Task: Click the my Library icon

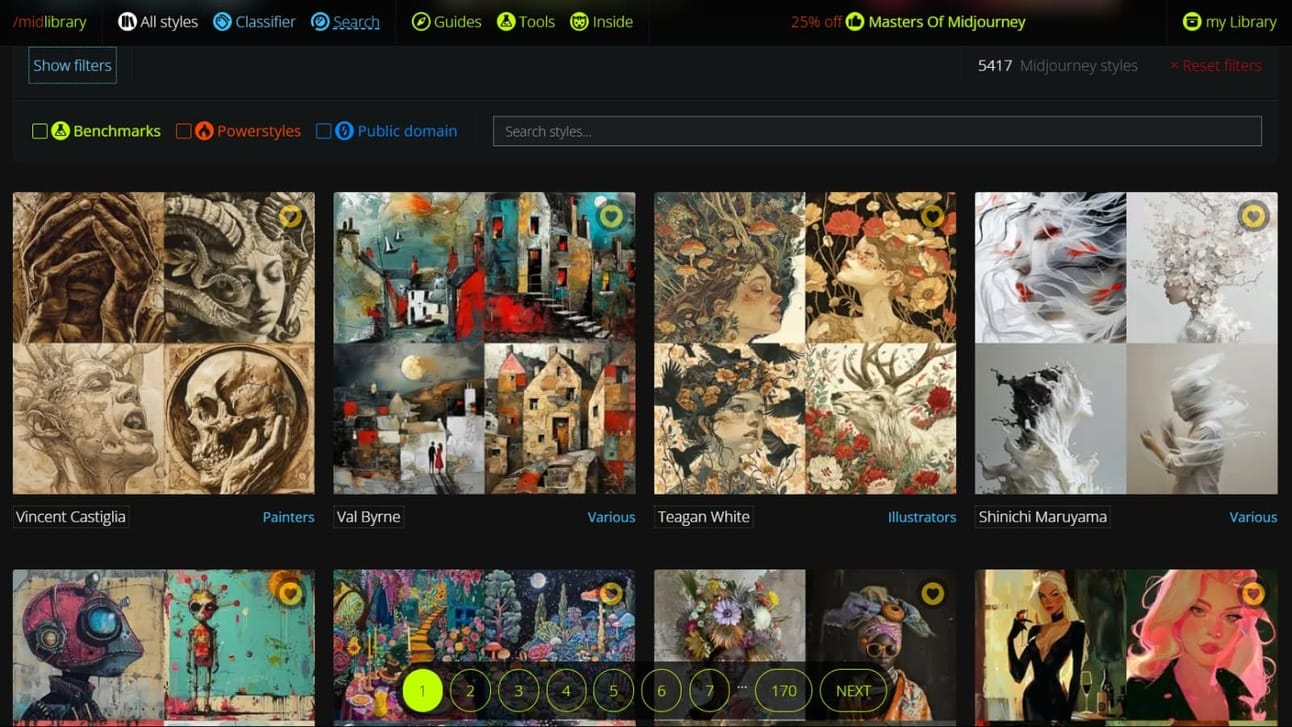Action: pos(1191,22)
